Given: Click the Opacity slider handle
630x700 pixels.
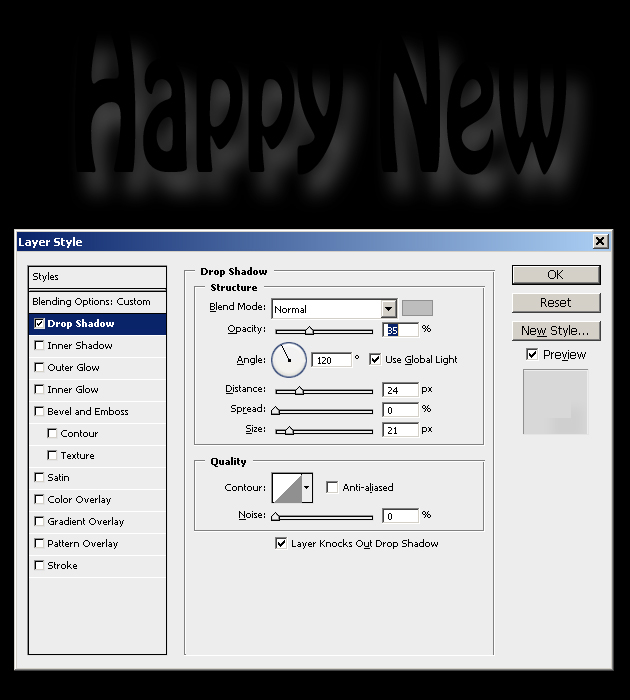Looking at the screenshot, I should [x=309, y=330].
